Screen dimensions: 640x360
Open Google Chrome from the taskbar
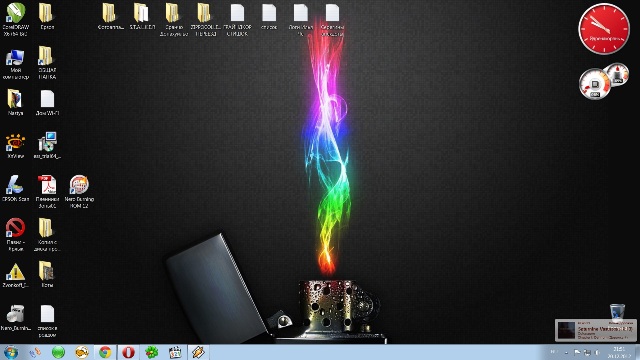tap(105, 352)
